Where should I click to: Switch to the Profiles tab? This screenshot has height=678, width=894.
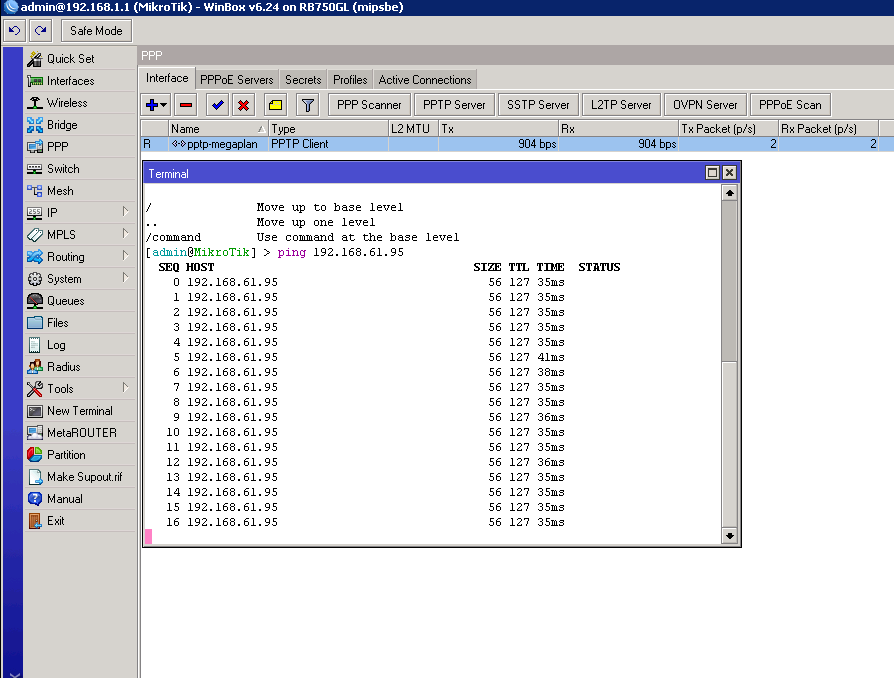(350, 80)
